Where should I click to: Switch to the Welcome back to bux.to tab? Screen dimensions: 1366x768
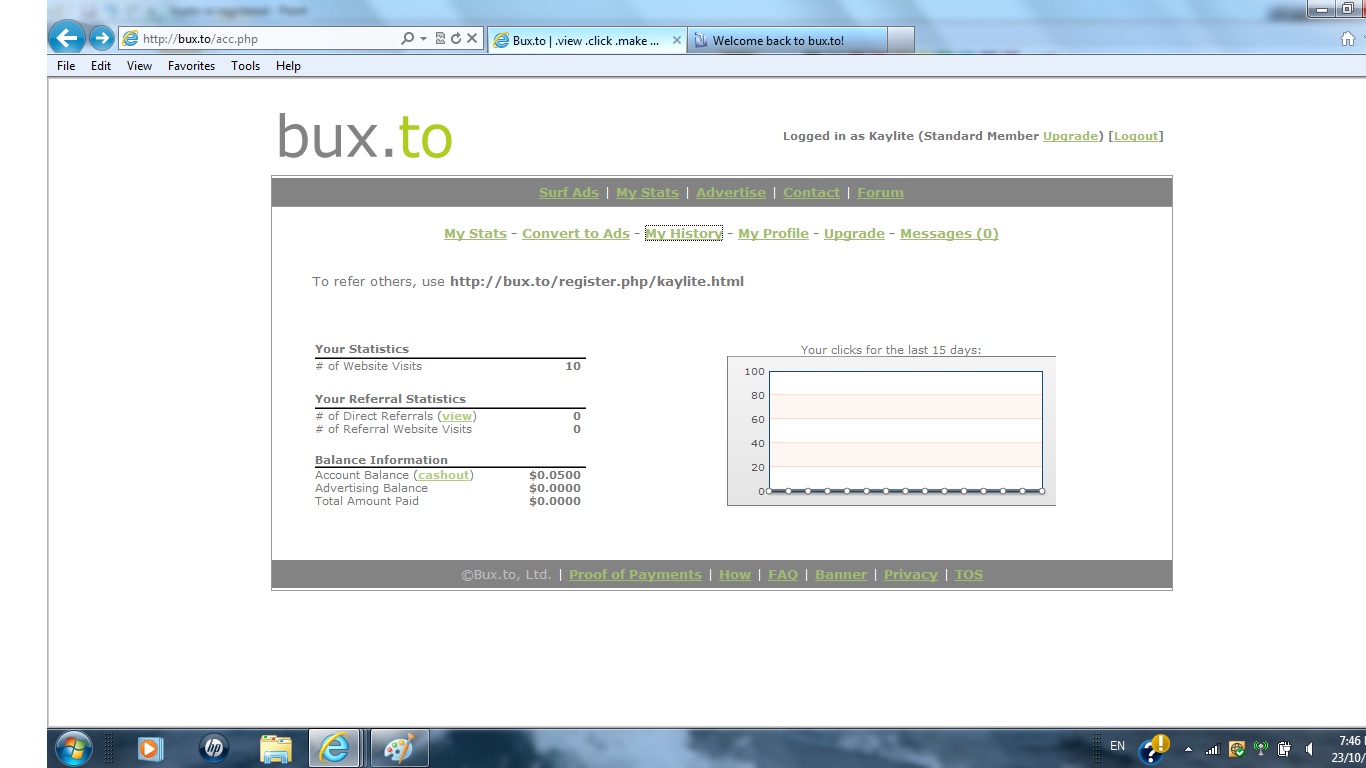[x=790, y=40]
